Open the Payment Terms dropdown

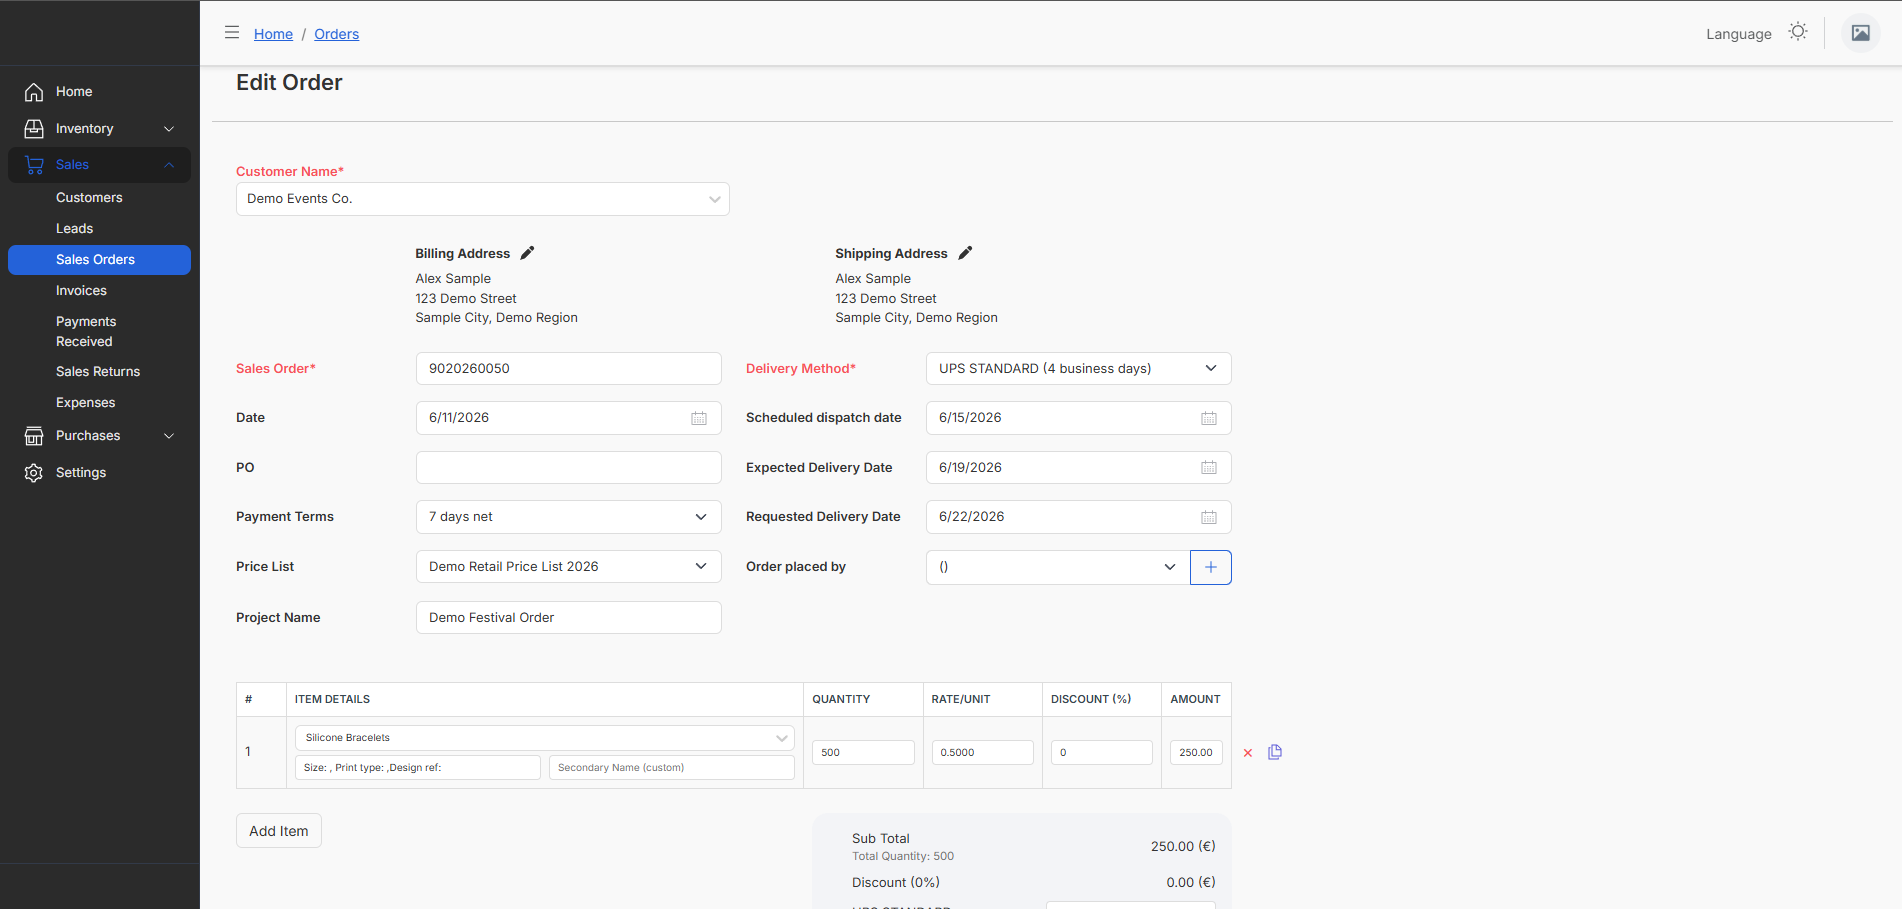tap(569, 517)
